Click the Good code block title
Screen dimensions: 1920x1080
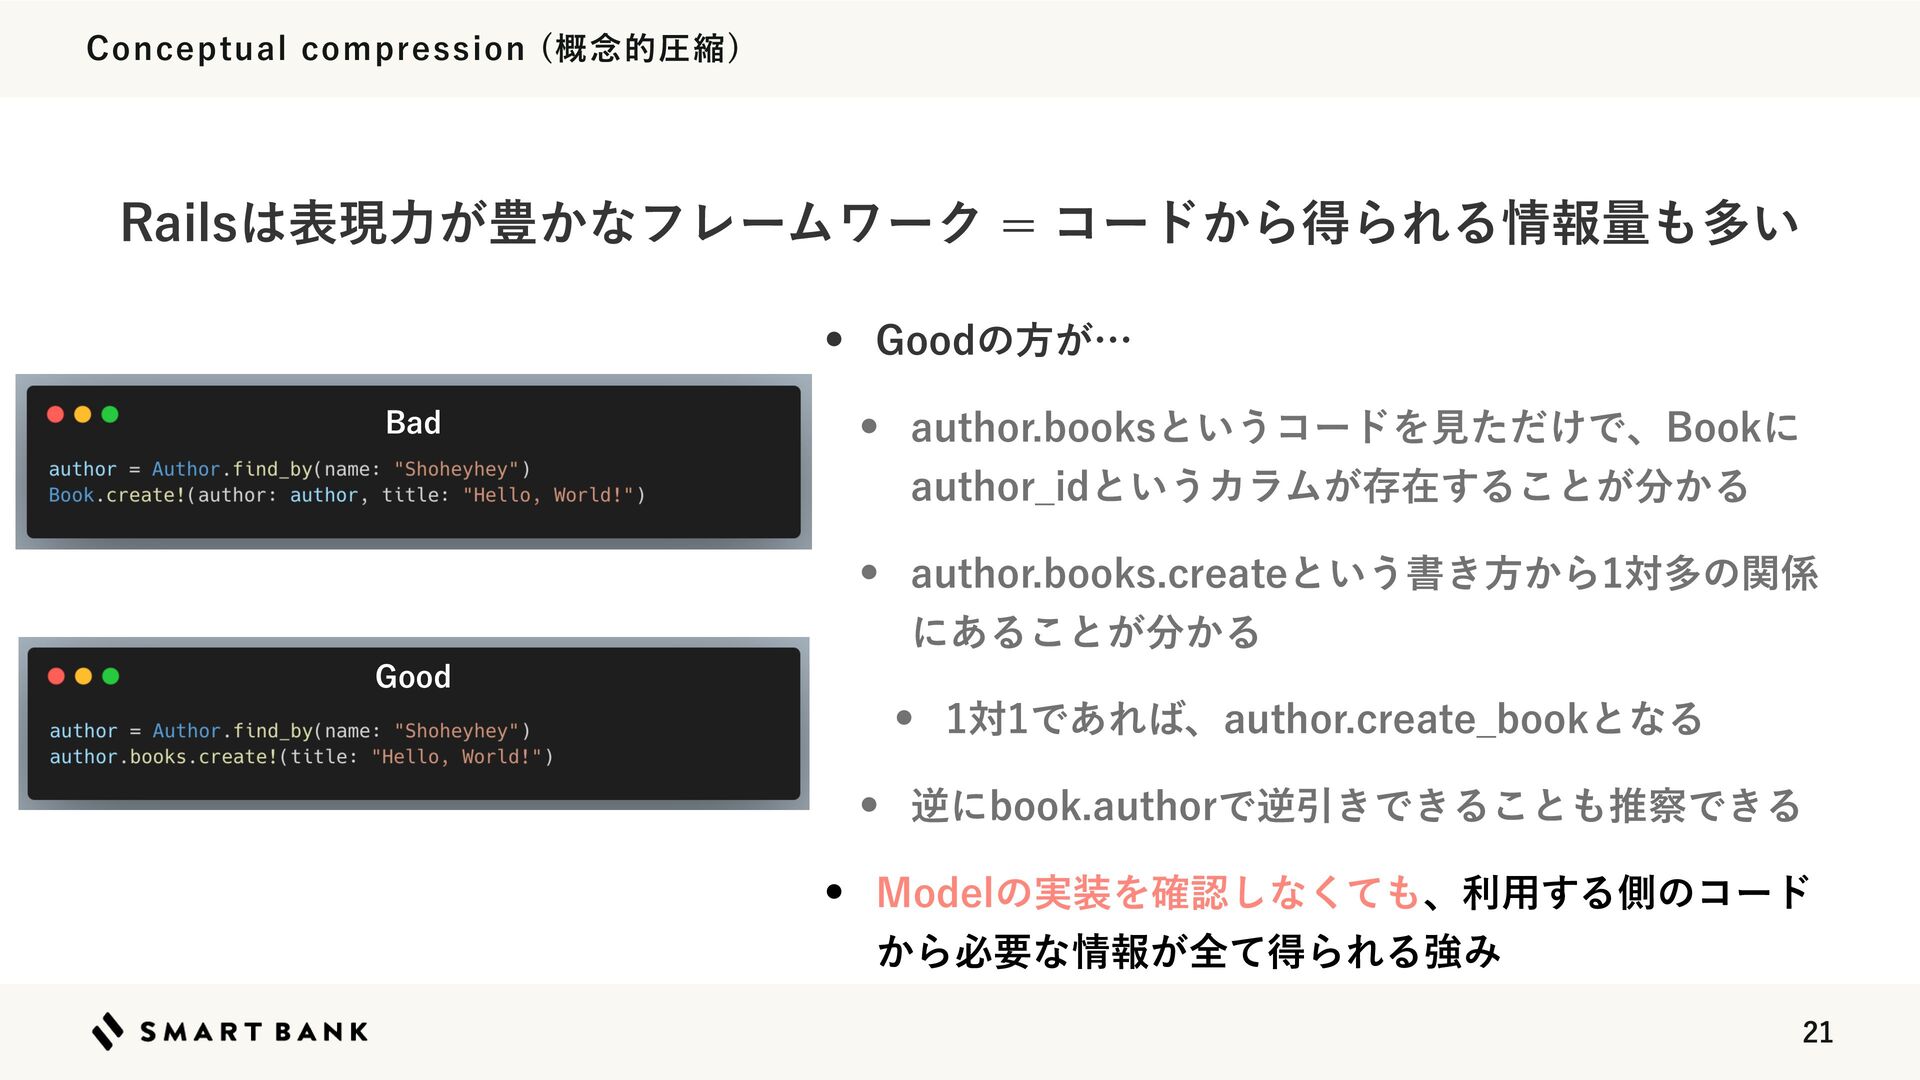(x=413, y=676)
